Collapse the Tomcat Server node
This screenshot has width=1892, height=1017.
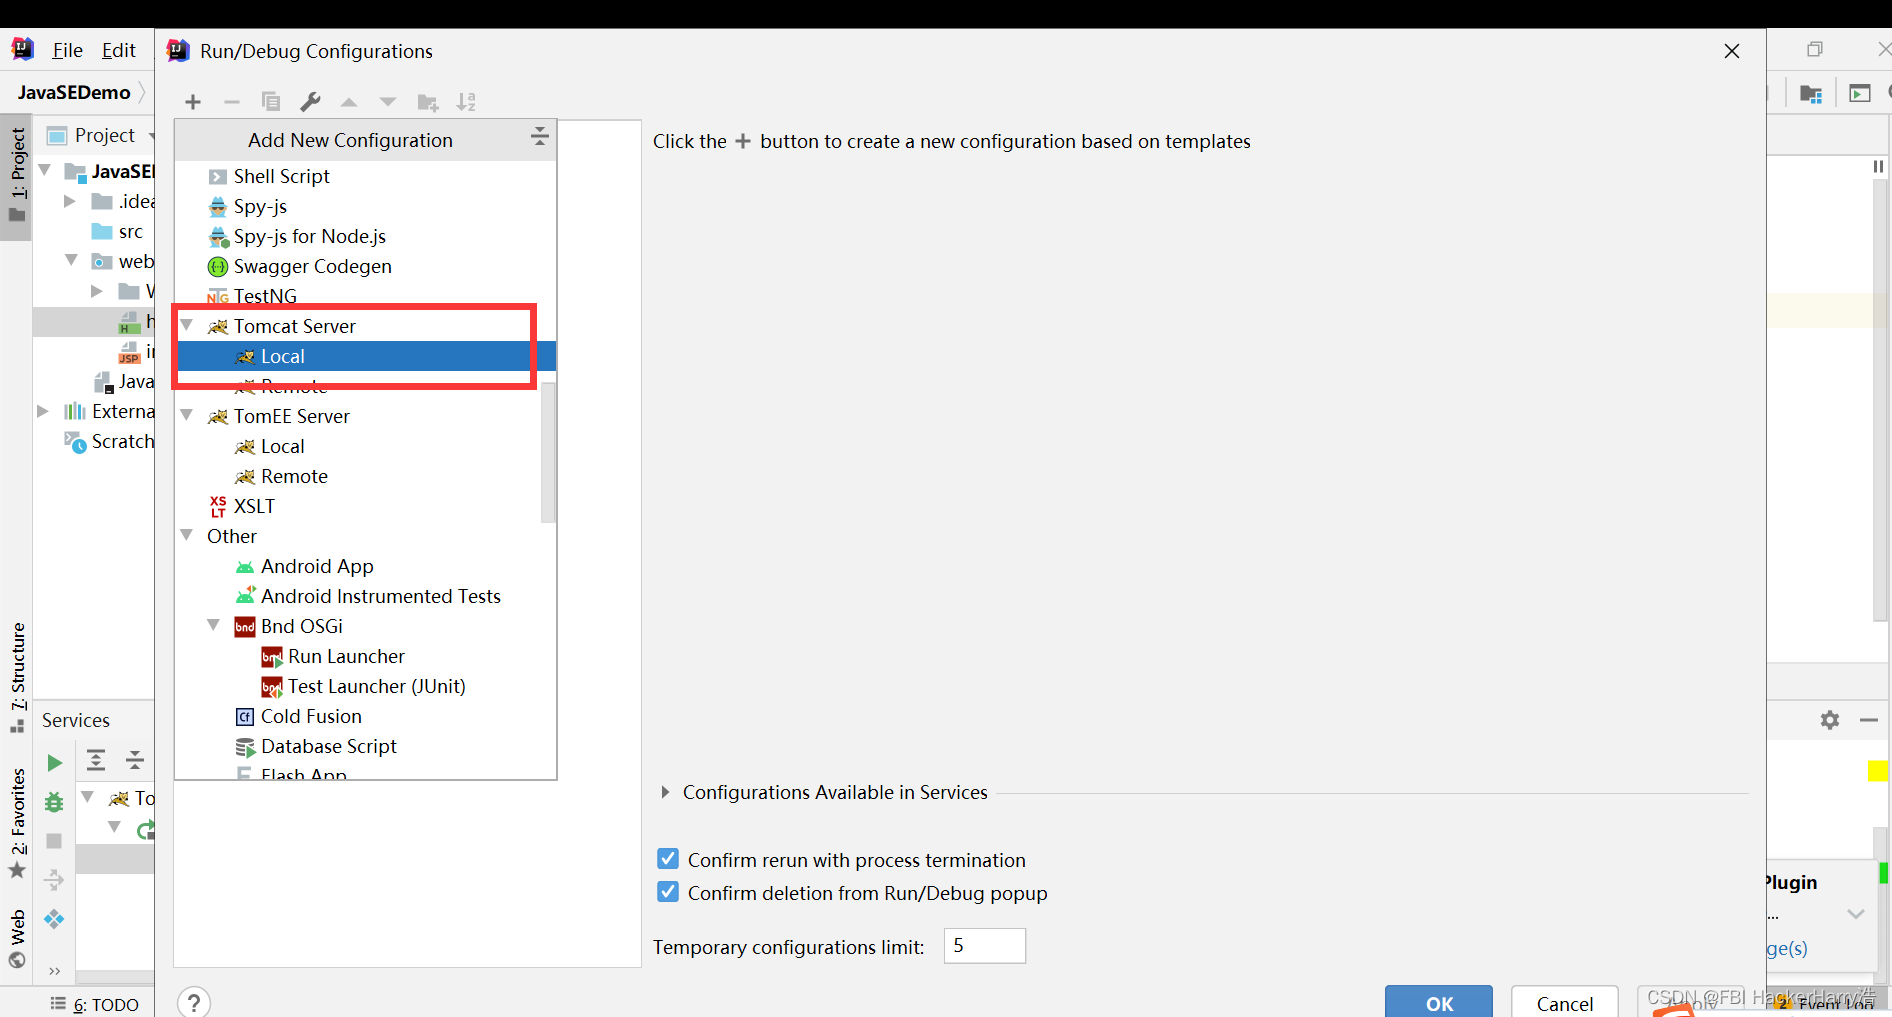click(187, 325)
